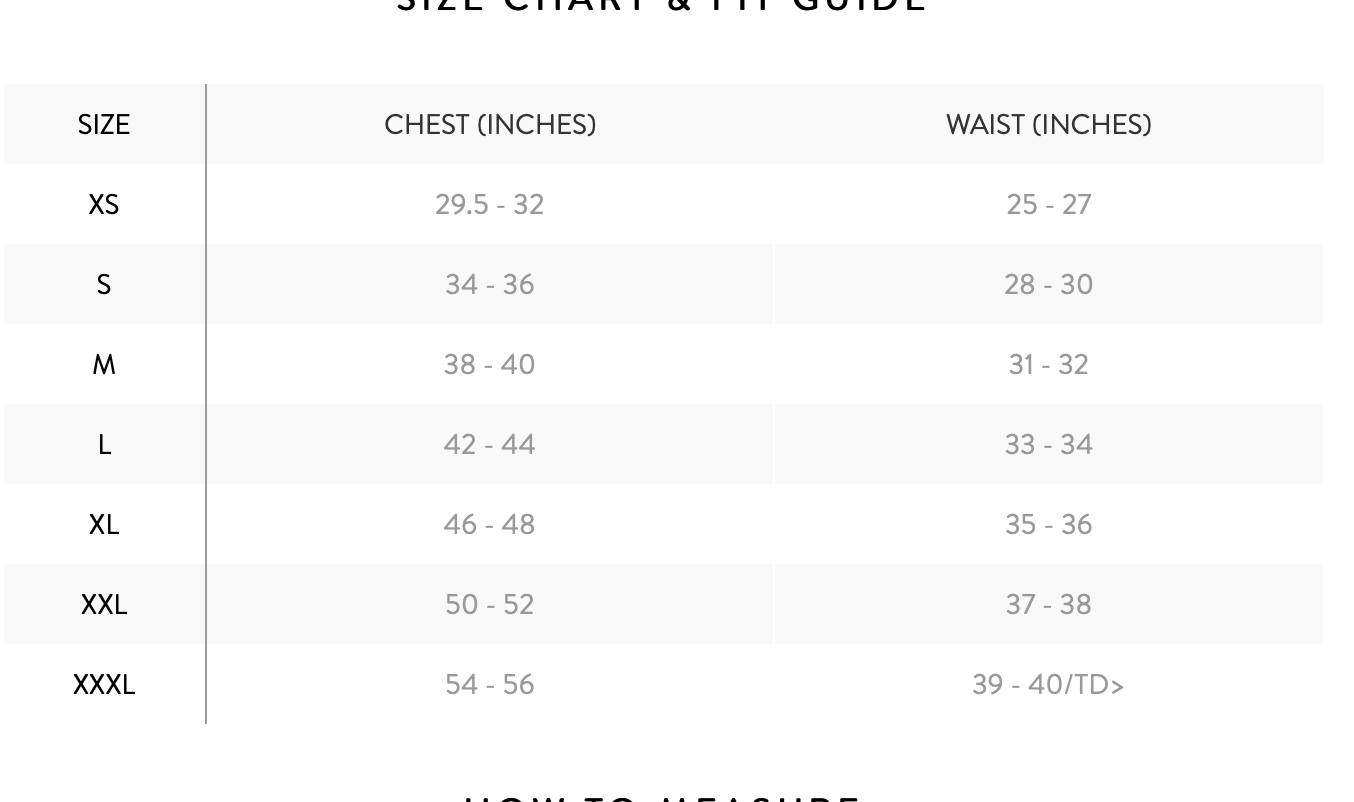Select the 34 - 36 chest value

click(490, 285)
